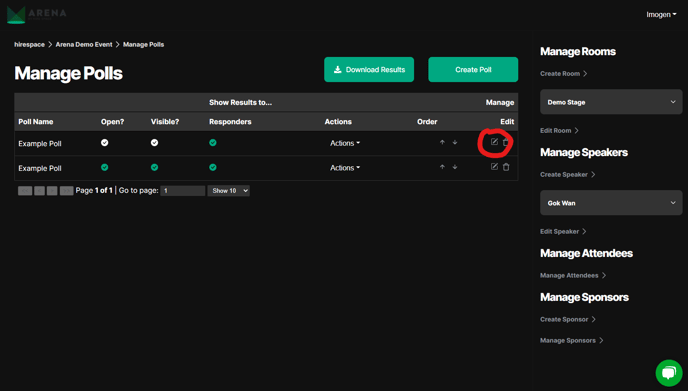
Task: Expand the Gok Wan speaker selector
Action: (611, 203)
